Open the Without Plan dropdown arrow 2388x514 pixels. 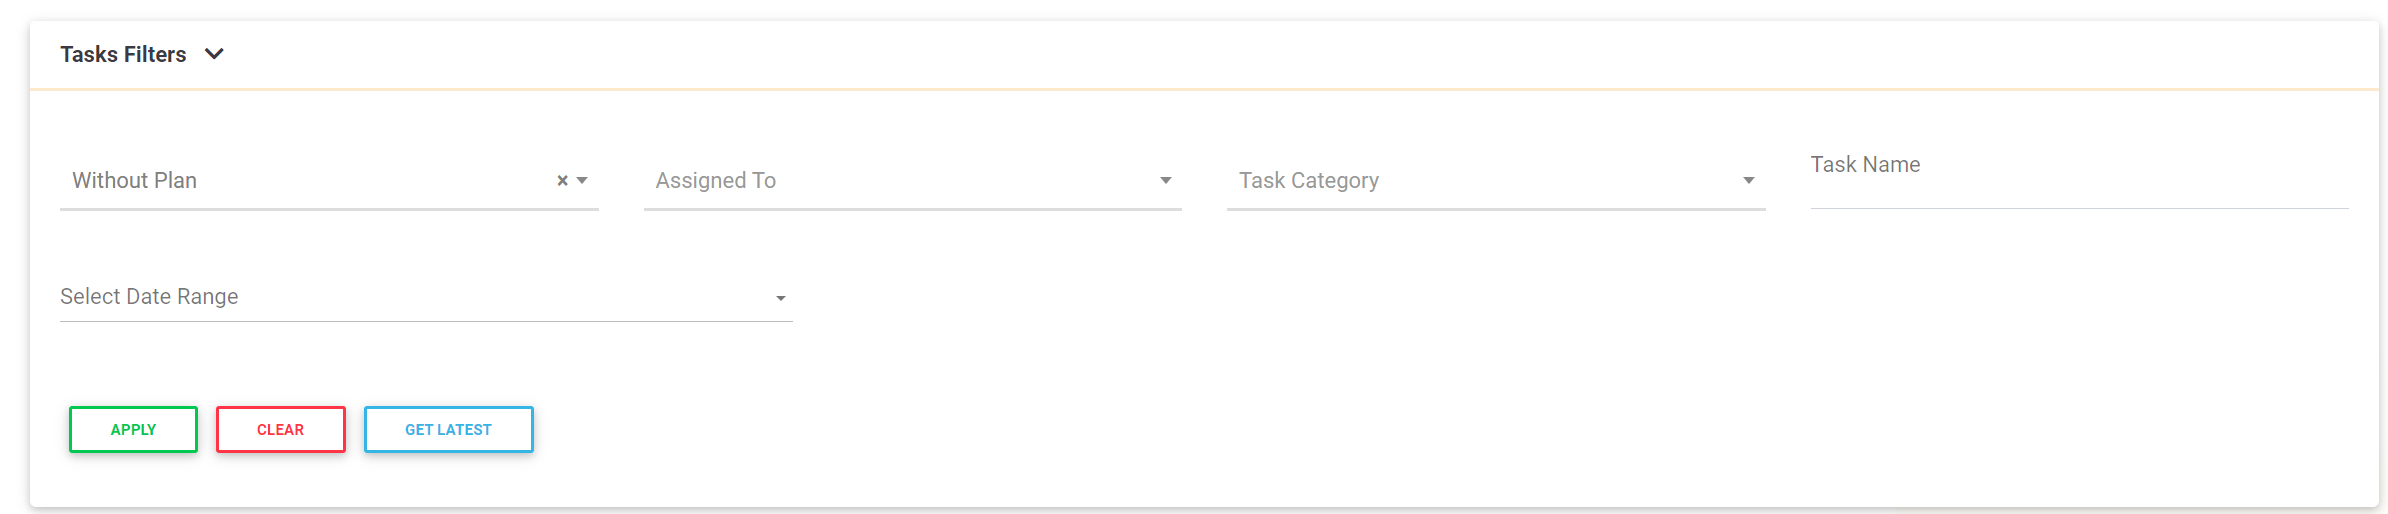(582, 181)
